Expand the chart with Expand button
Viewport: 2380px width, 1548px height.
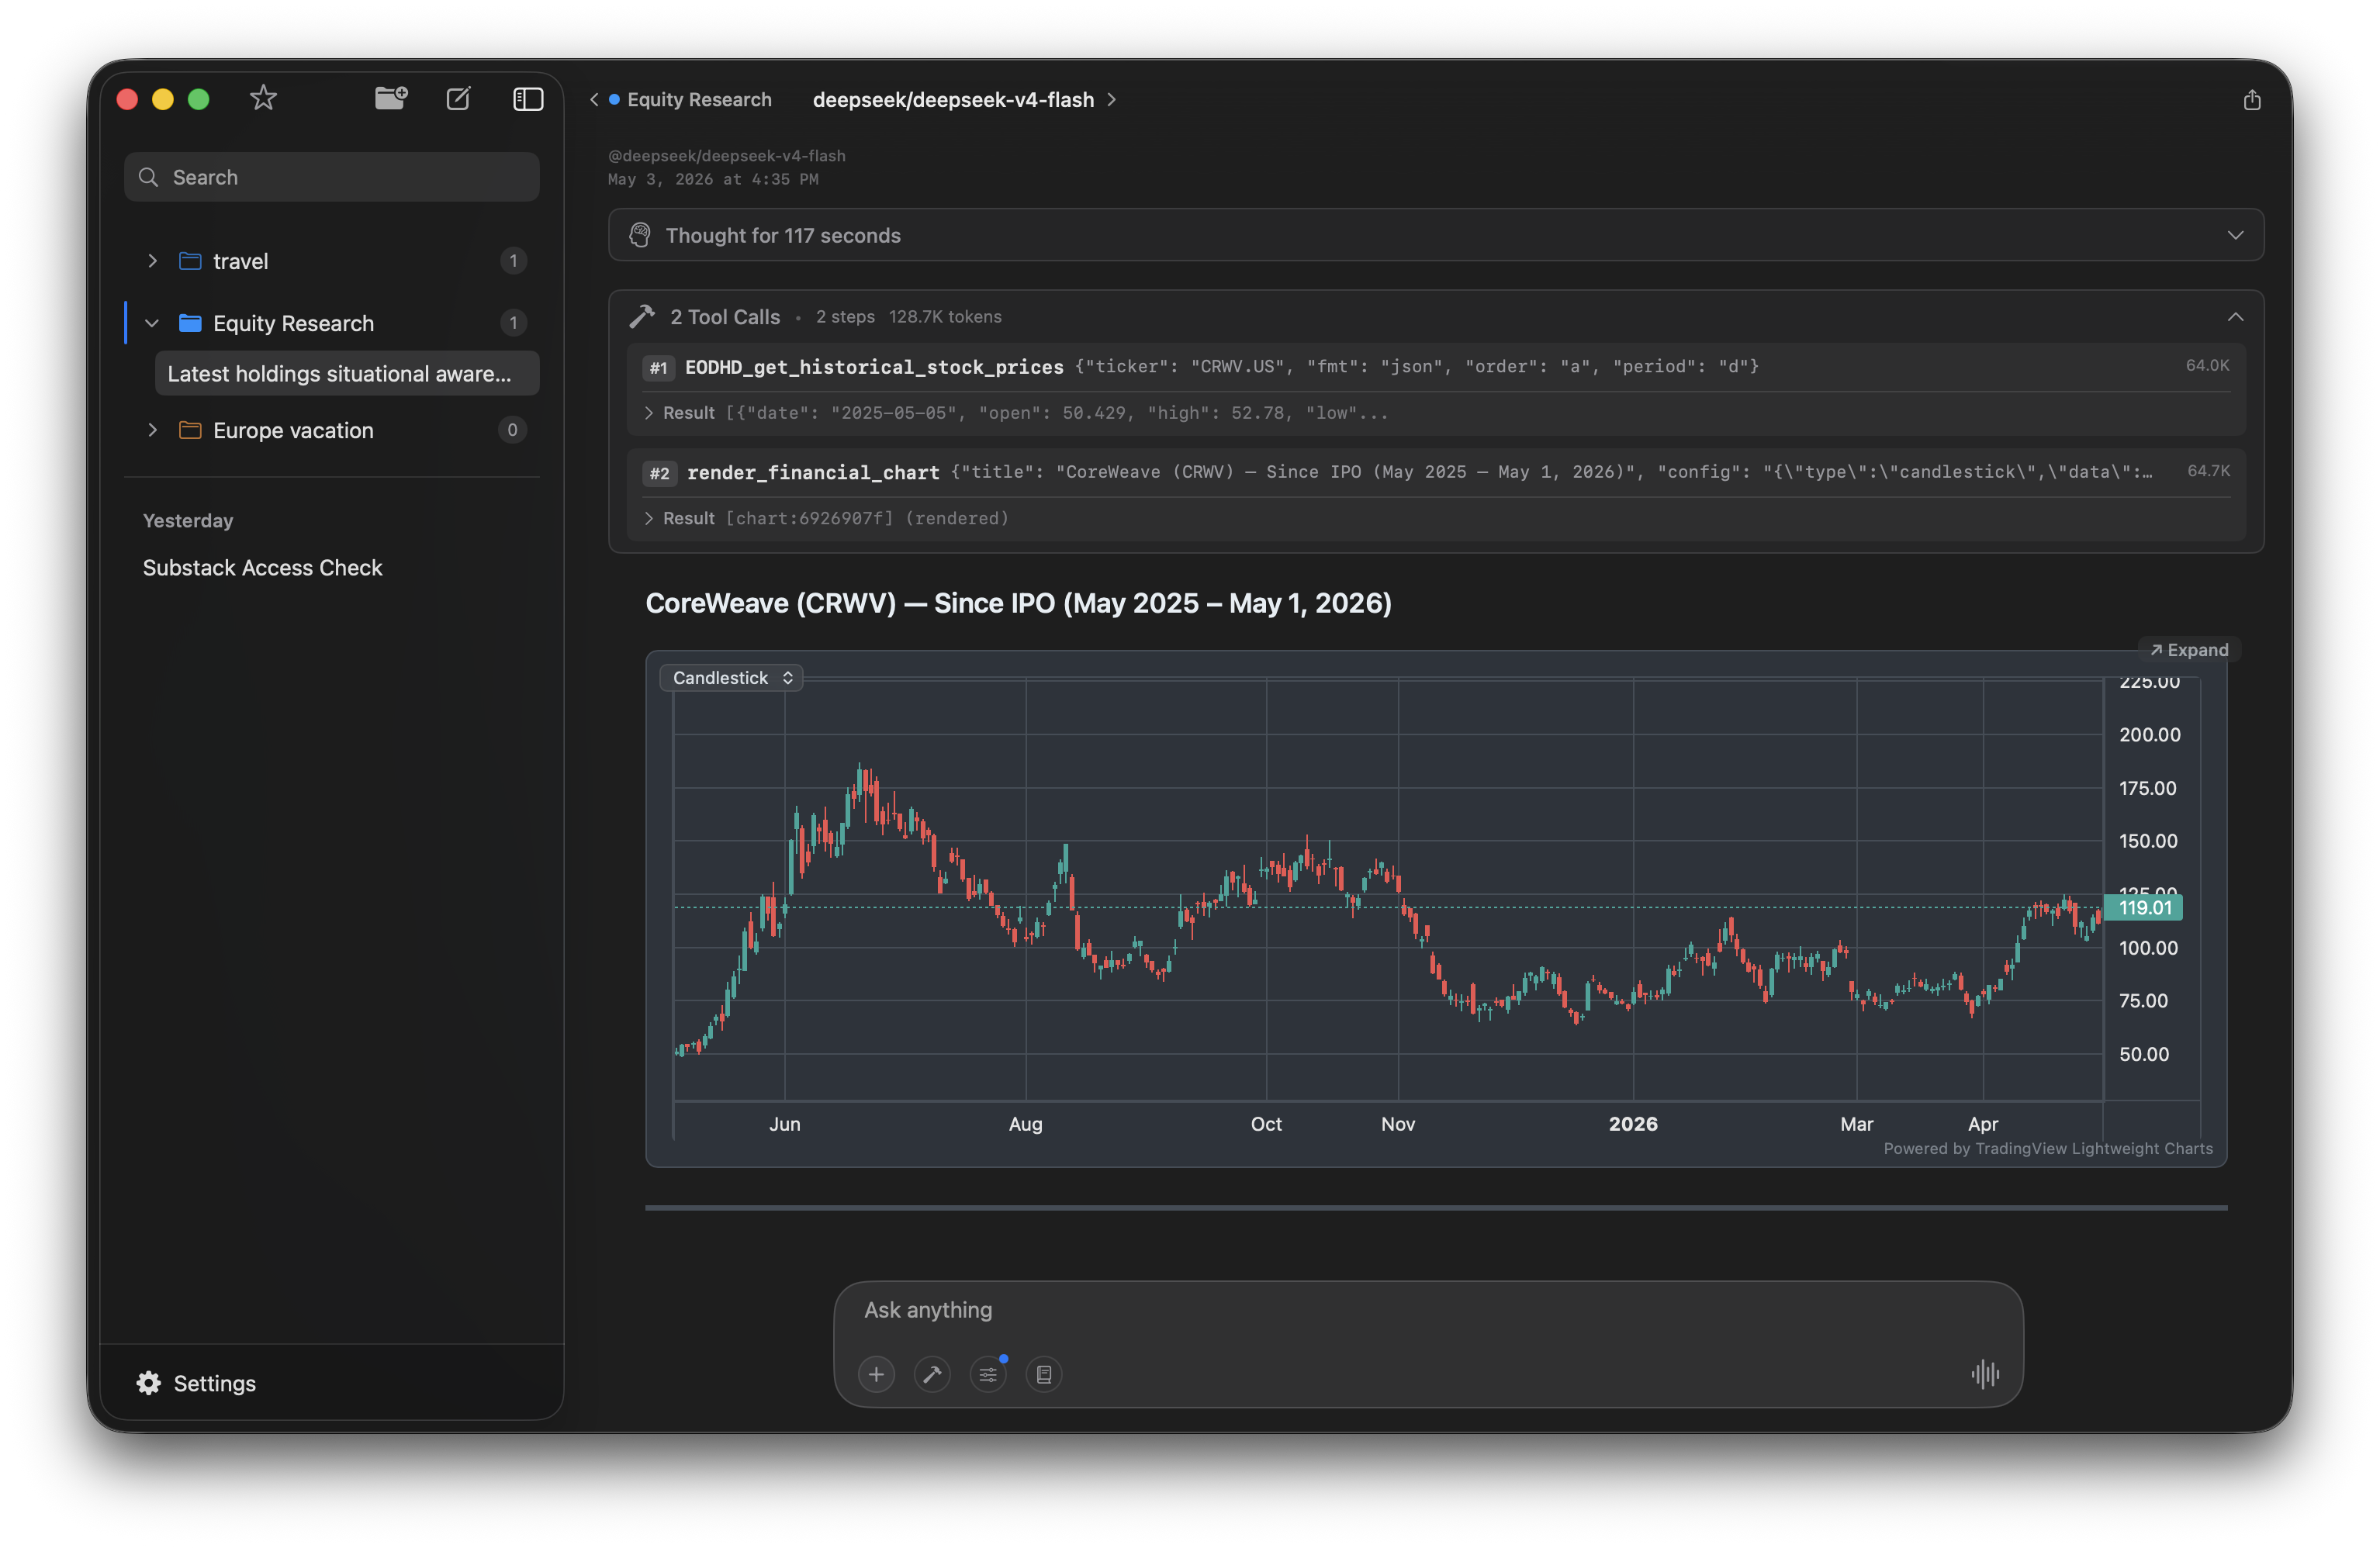tap(2190, 650)
